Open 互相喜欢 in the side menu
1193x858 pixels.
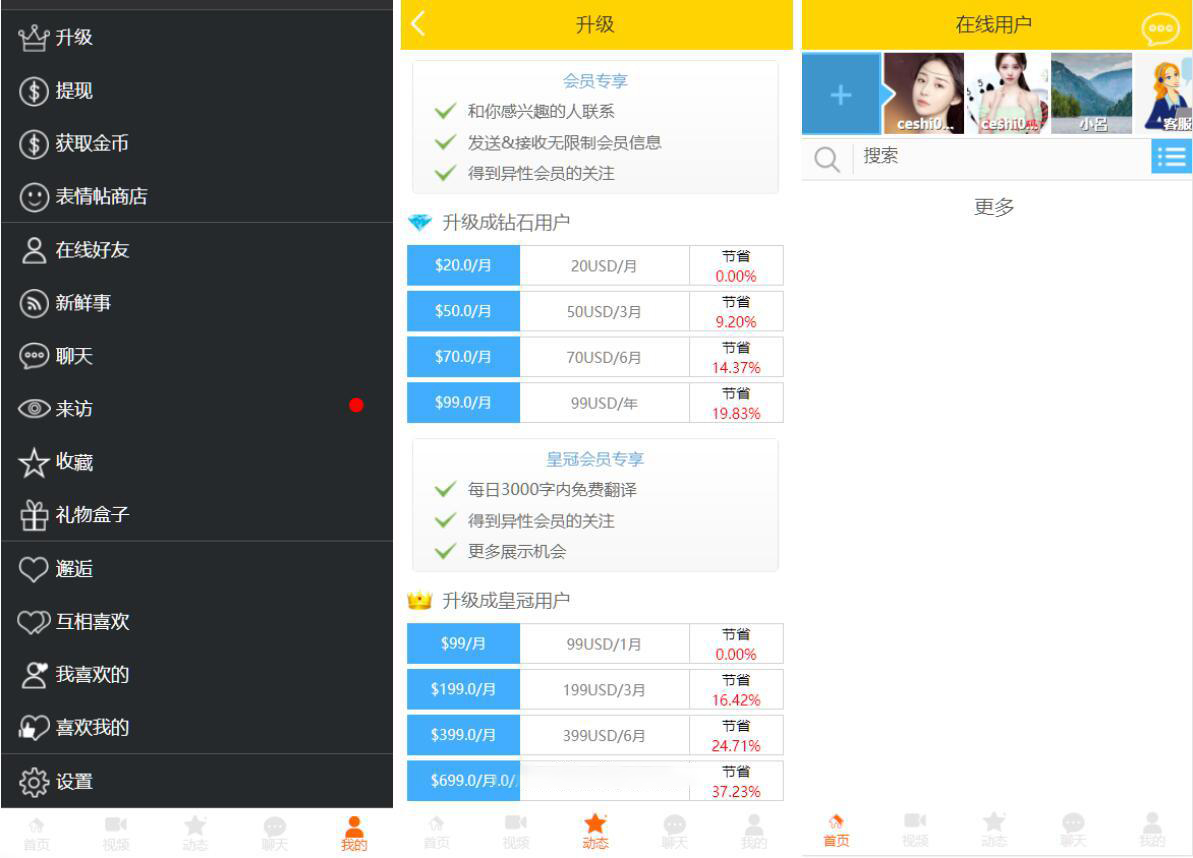click(x=92, y=622)
